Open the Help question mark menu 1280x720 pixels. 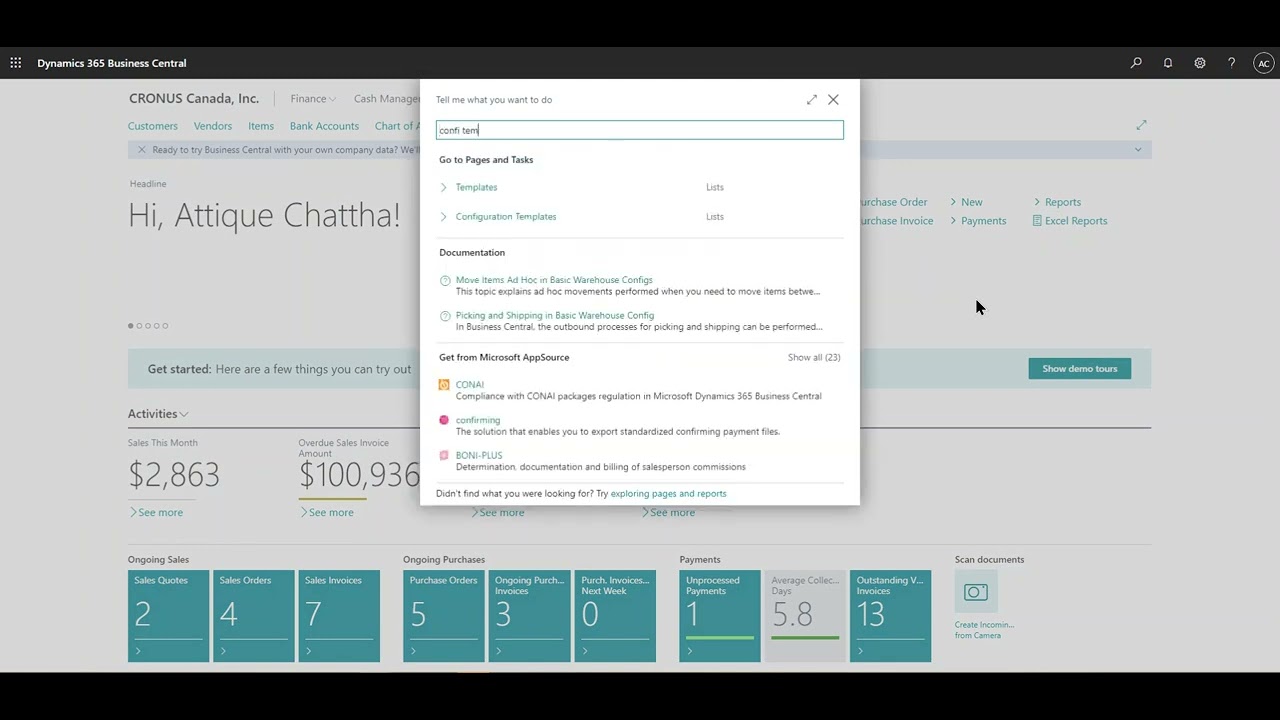pos(1232,63)
